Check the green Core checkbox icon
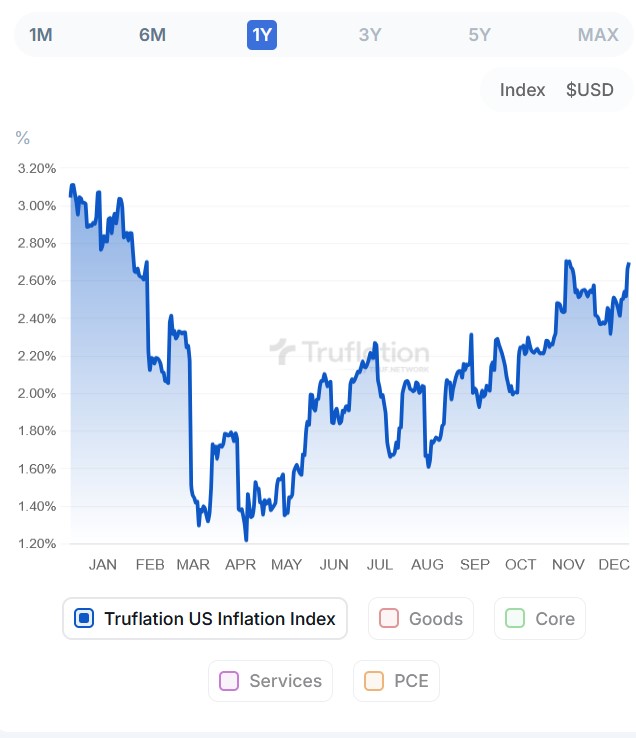 [515, 619]
